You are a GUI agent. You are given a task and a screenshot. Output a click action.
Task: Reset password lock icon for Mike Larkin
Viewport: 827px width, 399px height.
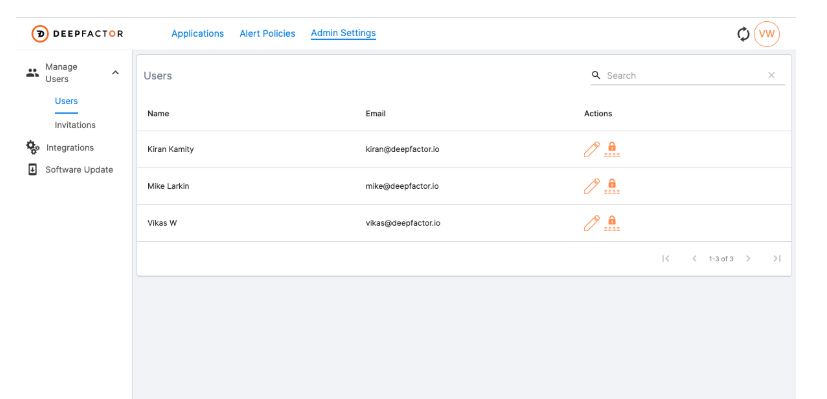(612, 186)
